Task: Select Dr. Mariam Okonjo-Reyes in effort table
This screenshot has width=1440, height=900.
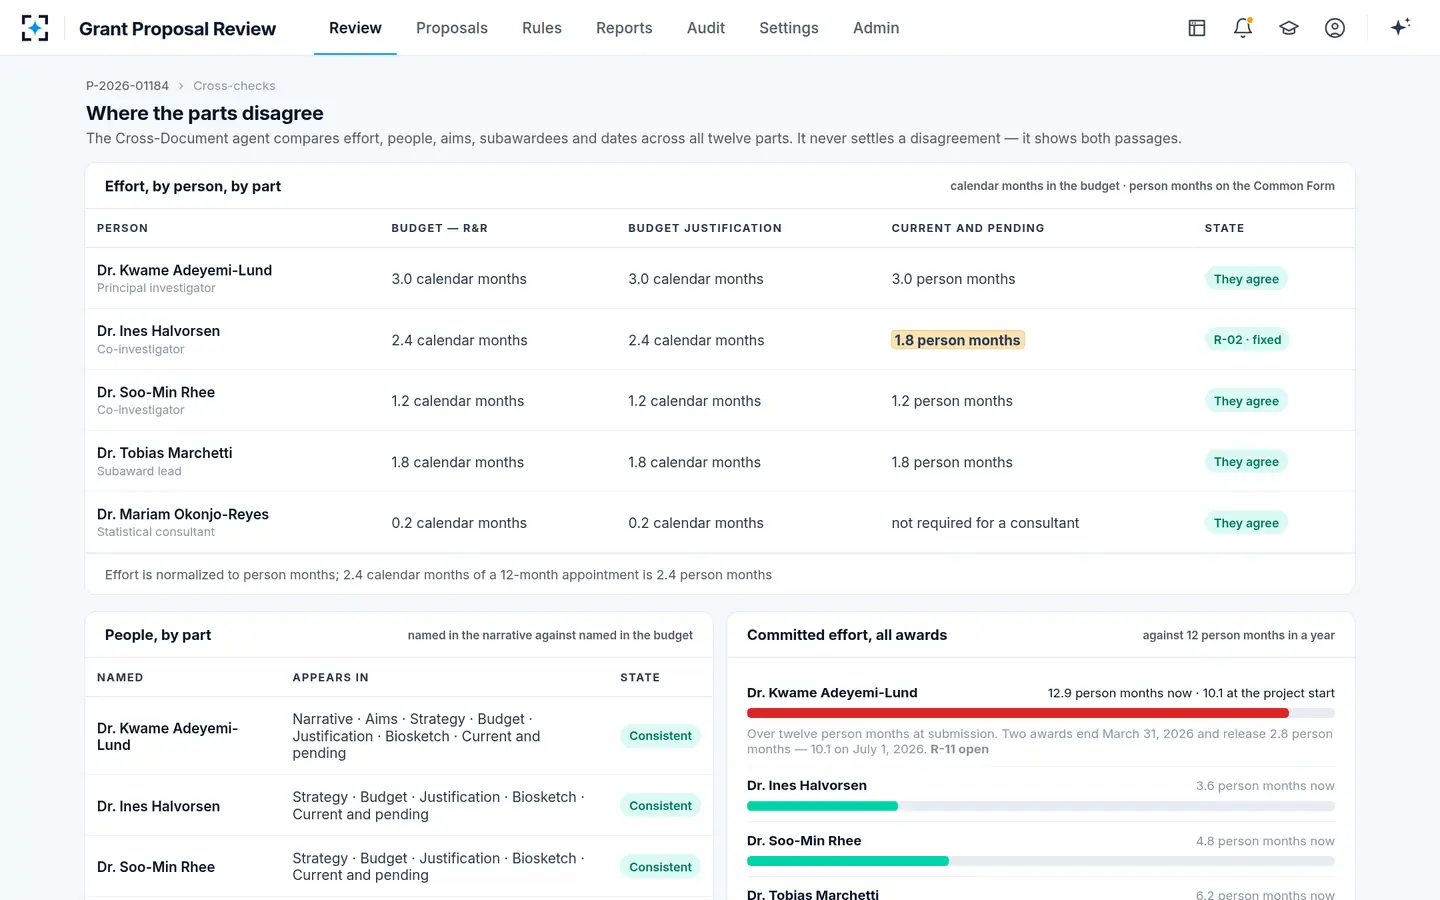Action: pyautogui.click(x=183, y=514)
